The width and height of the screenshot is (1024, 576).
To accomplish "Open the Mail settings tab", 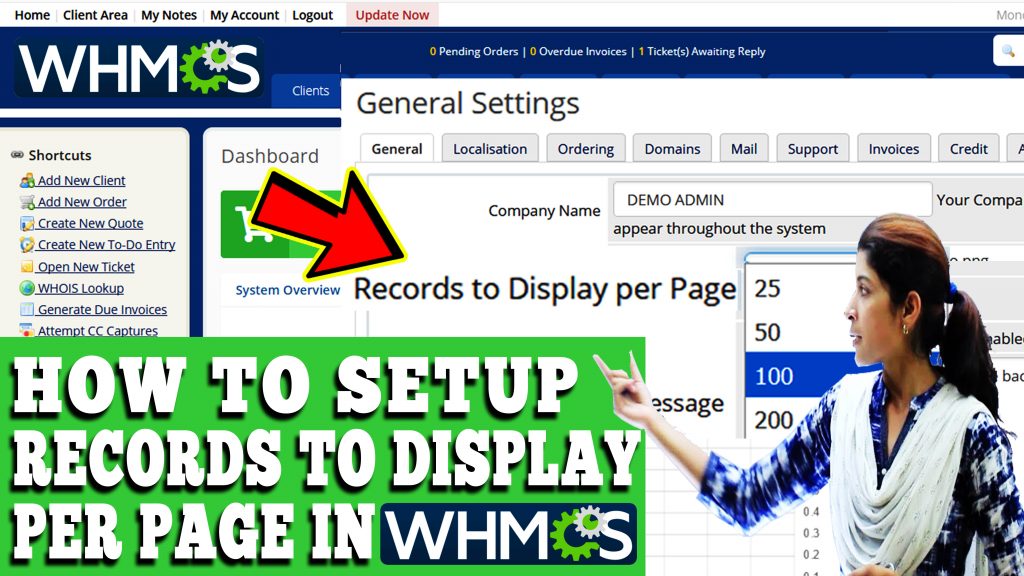I will pos(743,148).
